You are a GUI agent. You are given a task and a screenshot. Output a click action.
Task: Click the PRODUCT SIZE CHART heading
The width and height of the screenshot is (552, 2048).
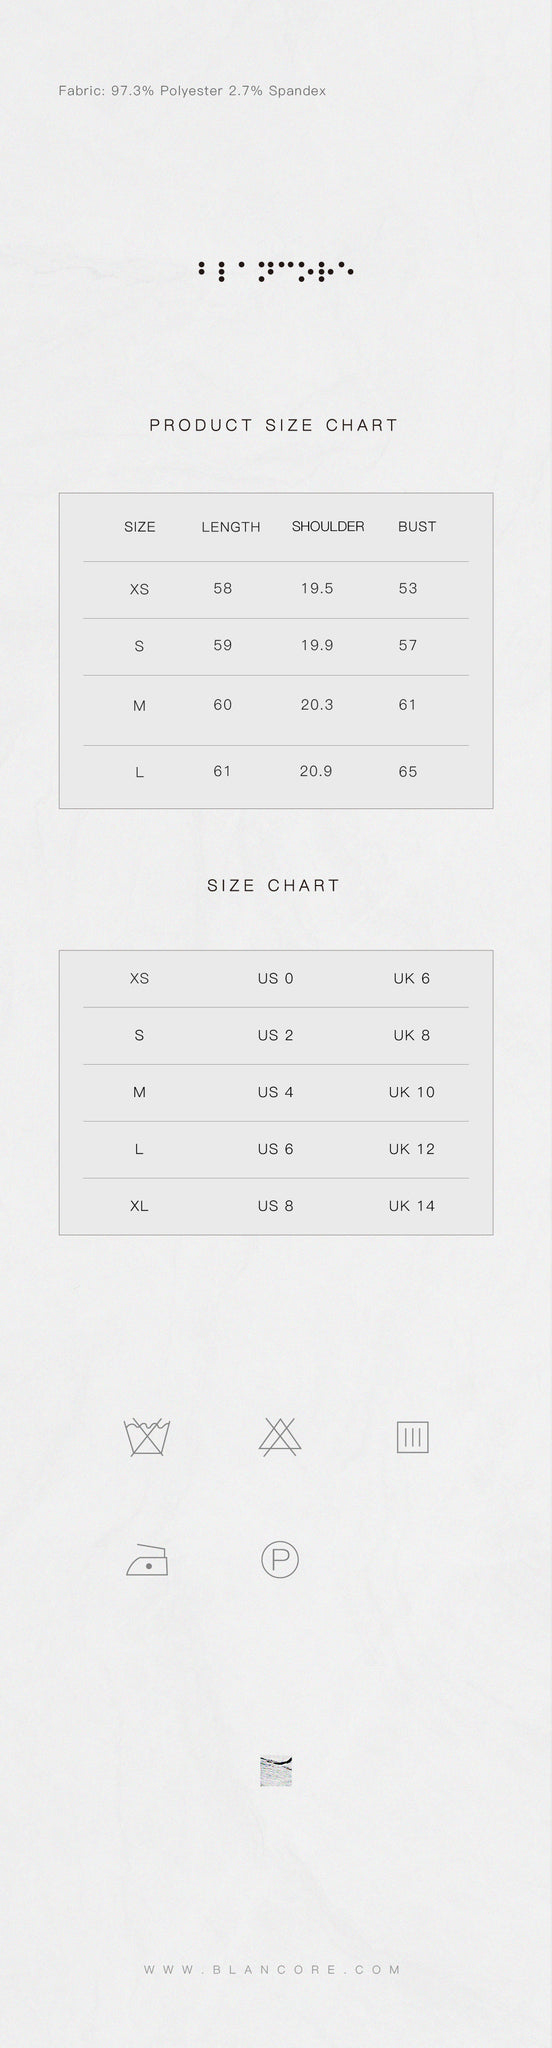[x=274, y=425]
